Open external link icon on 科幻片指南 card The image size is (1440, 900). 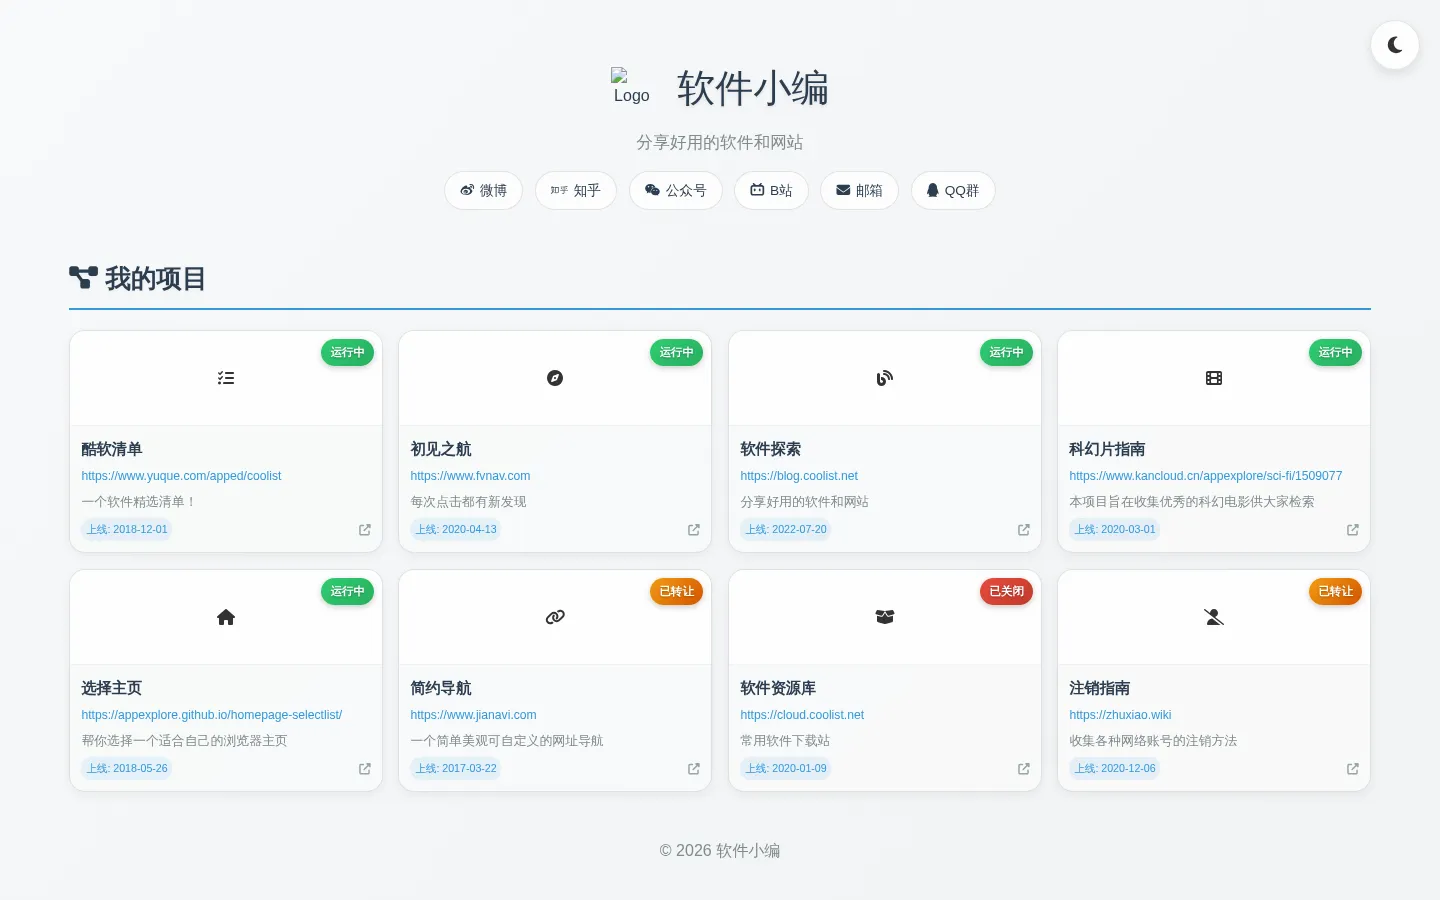coord(1353,530)
